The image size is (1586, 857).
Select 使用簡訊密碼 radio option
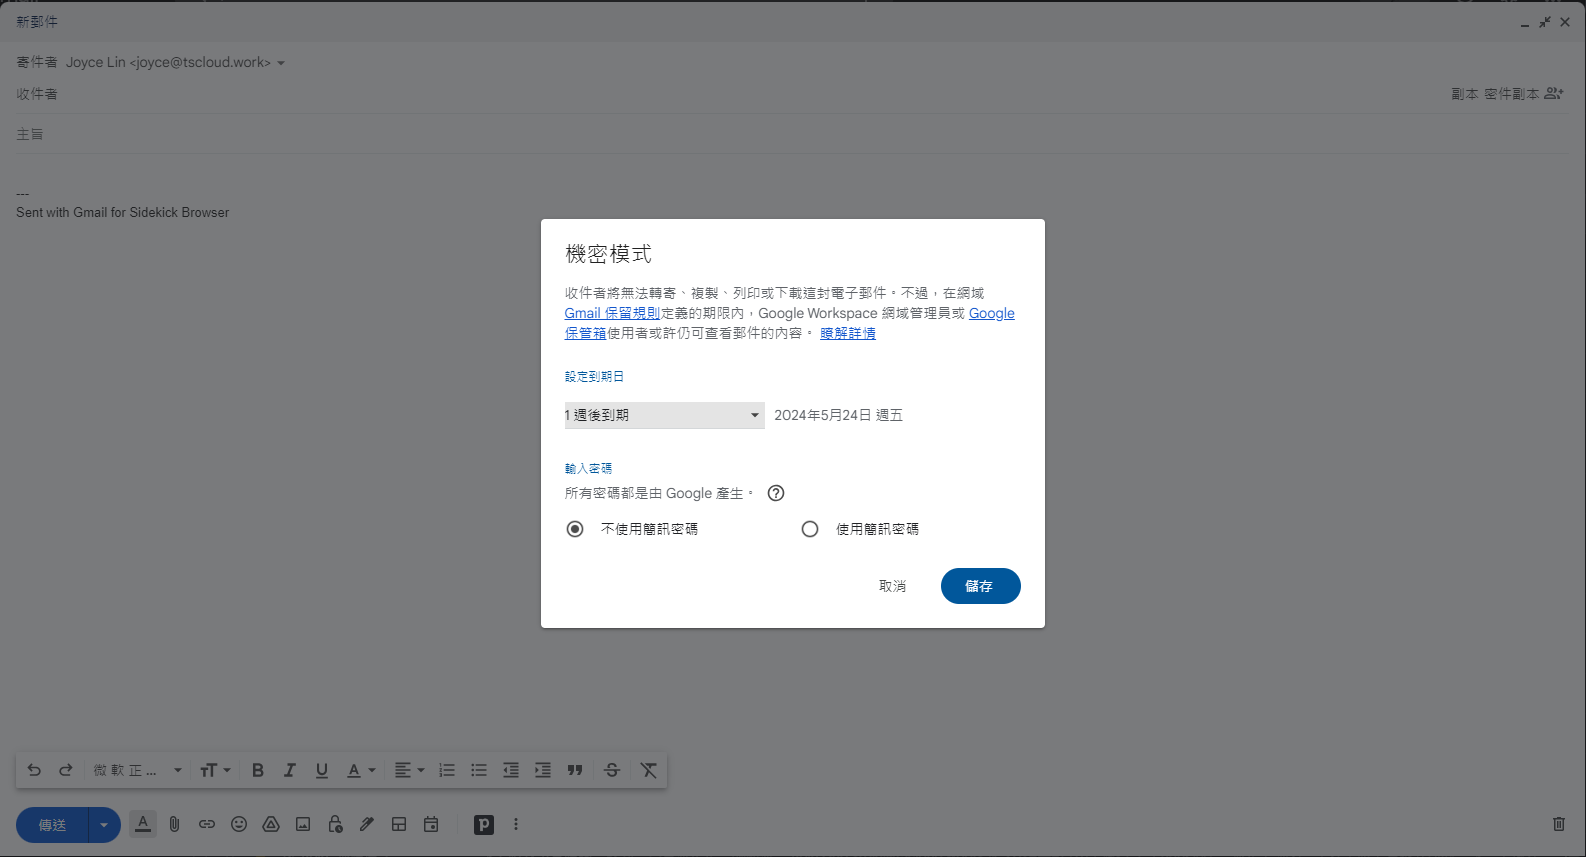(x=810, y=529)
